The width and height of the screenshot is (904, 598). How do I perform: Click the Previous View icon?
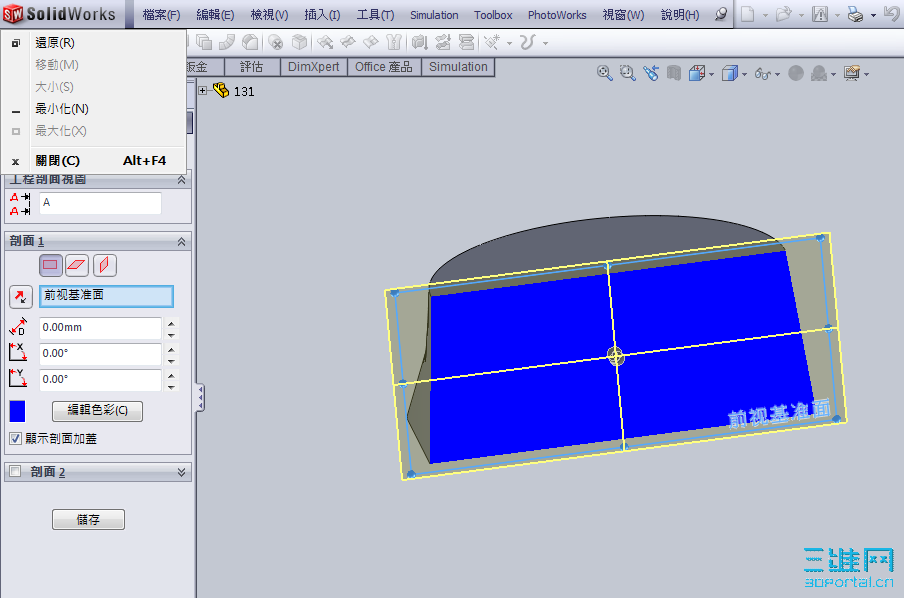click(x=651, y=73)
